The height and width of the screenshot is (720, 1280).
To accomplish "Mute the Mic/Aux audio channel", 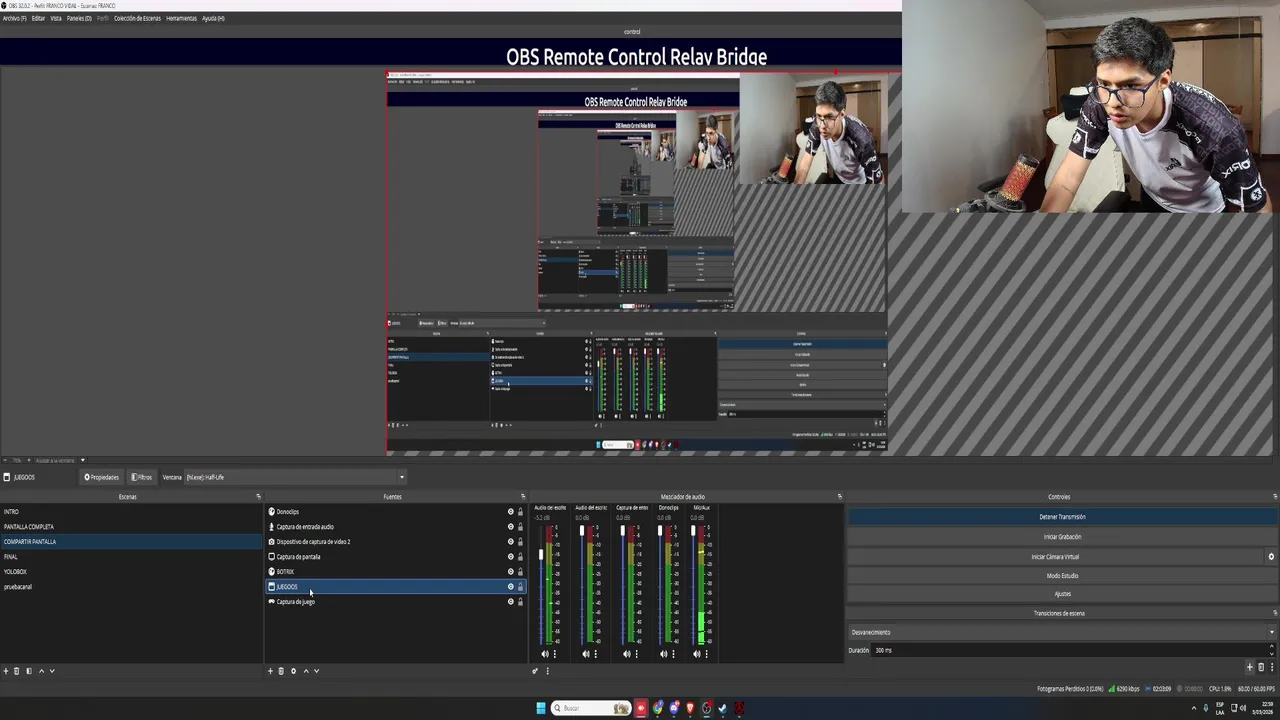I will 696,654.
